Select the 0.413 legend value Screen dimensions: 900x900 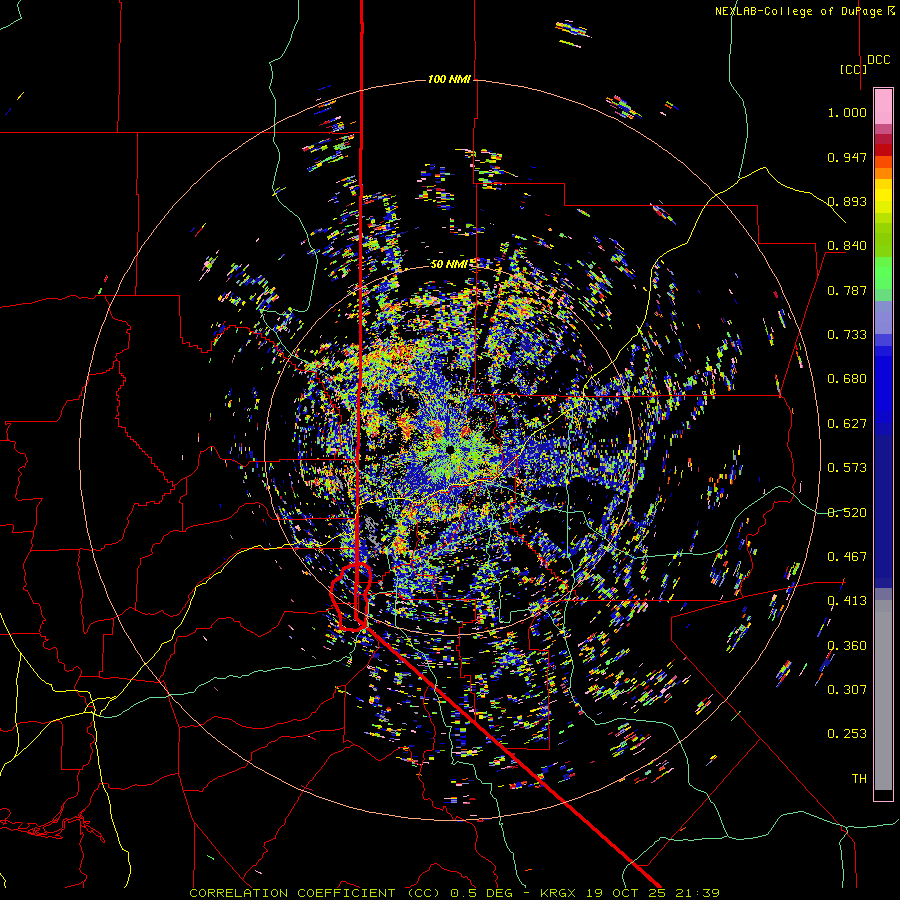847,601
